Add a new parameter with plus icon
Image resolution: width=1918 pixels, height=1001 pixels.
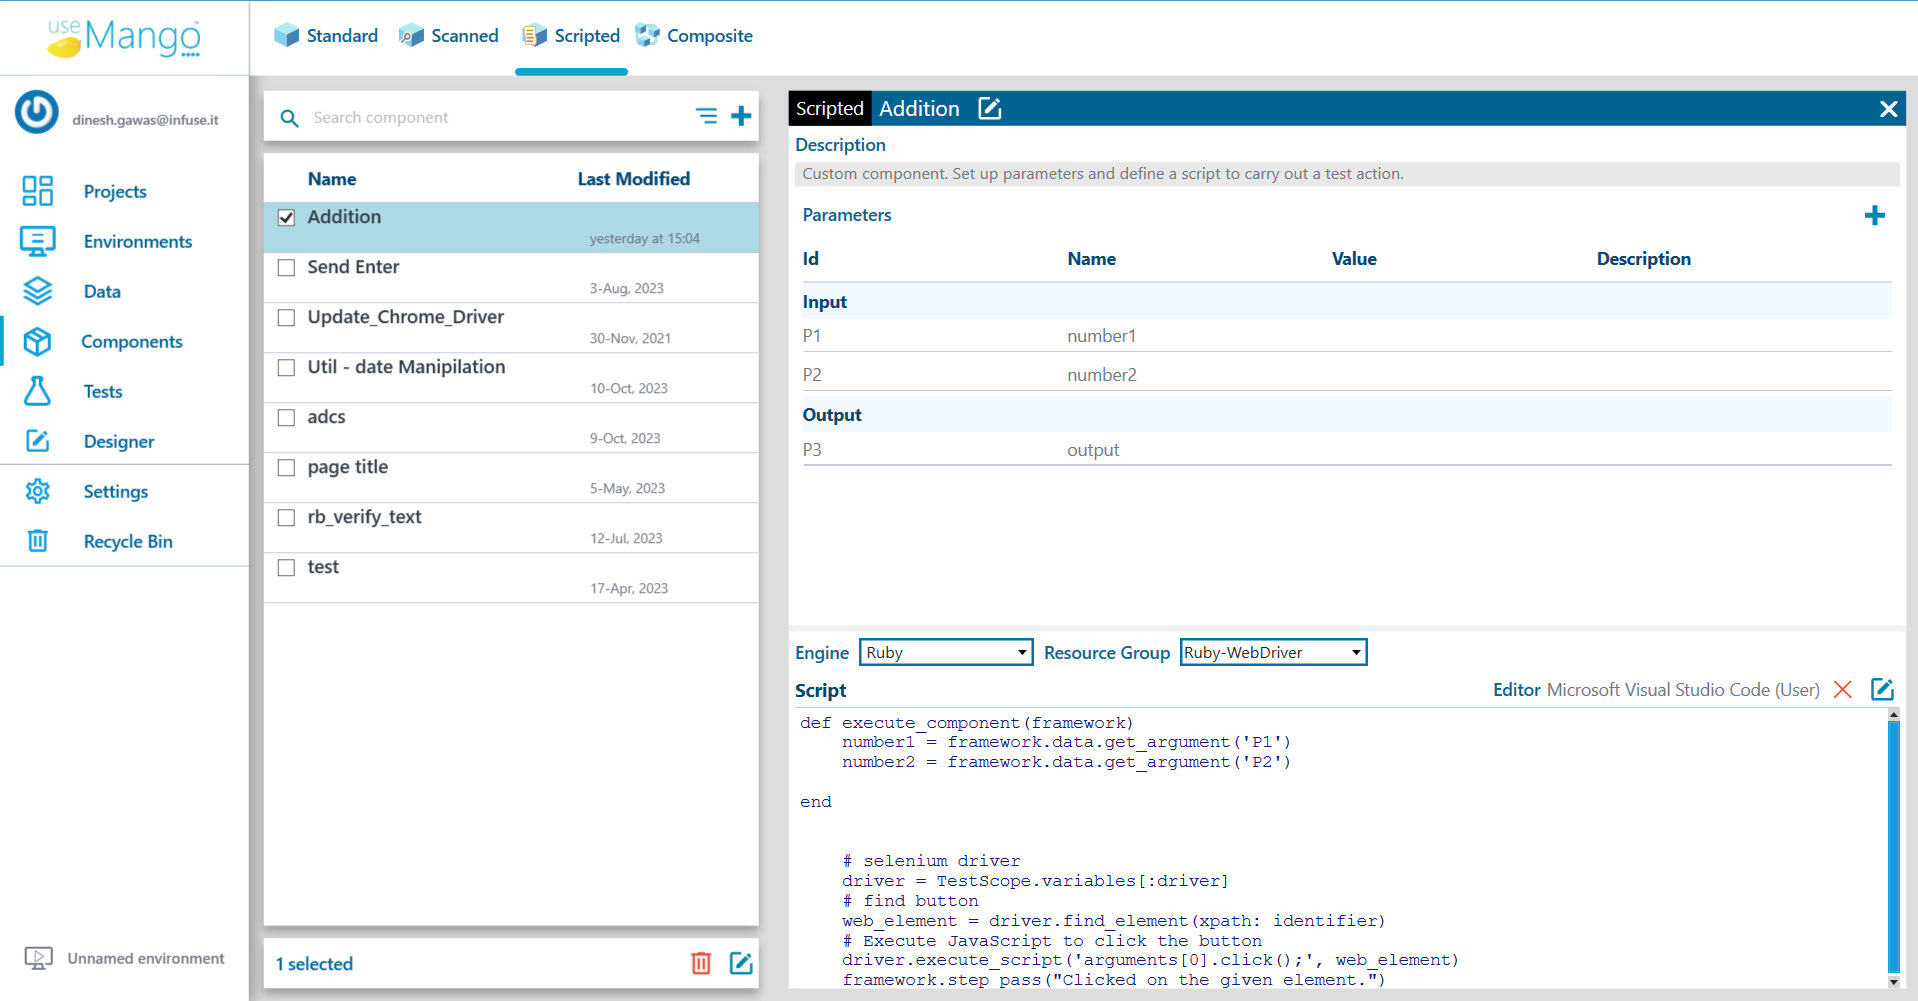[1874, 215]
